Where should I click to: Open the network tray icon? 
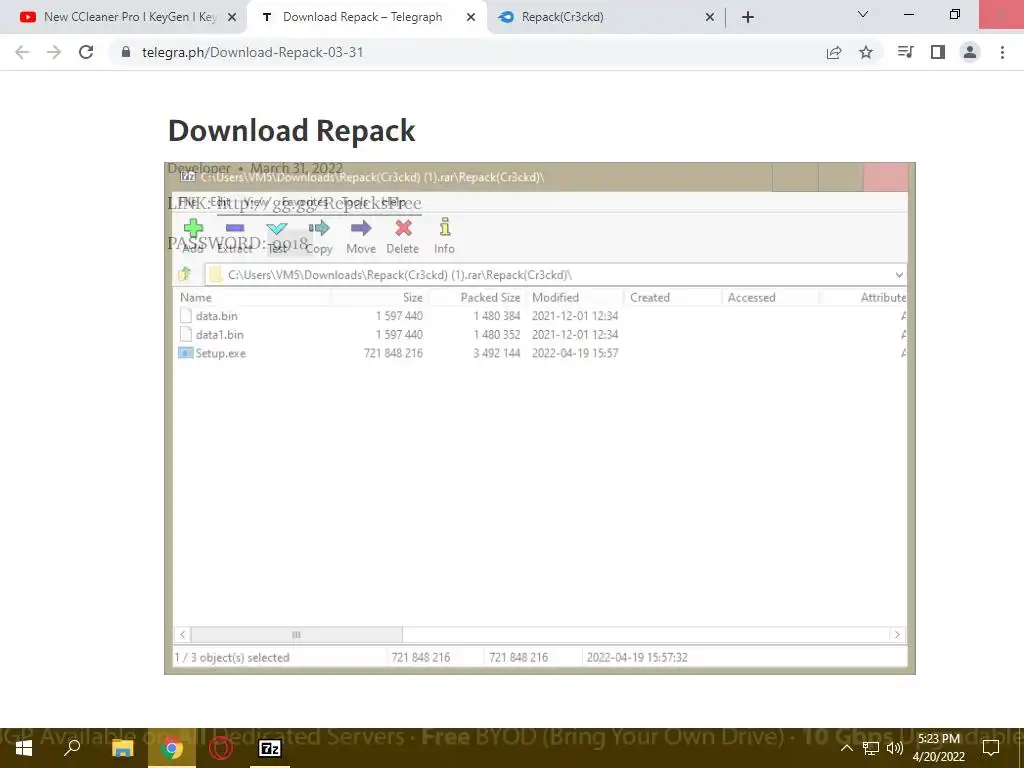(x=871, y=748)
